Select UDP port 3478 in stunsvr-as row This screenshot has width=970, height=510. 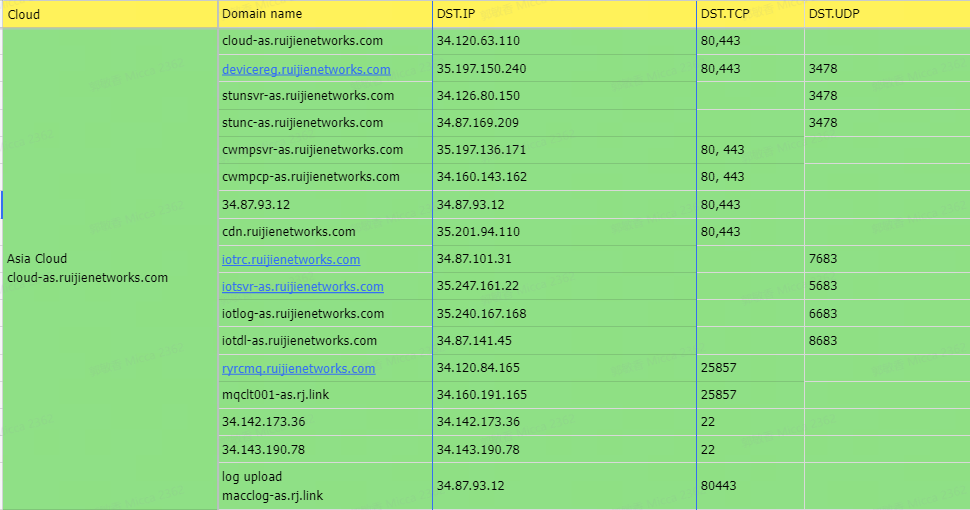[887, 96]
